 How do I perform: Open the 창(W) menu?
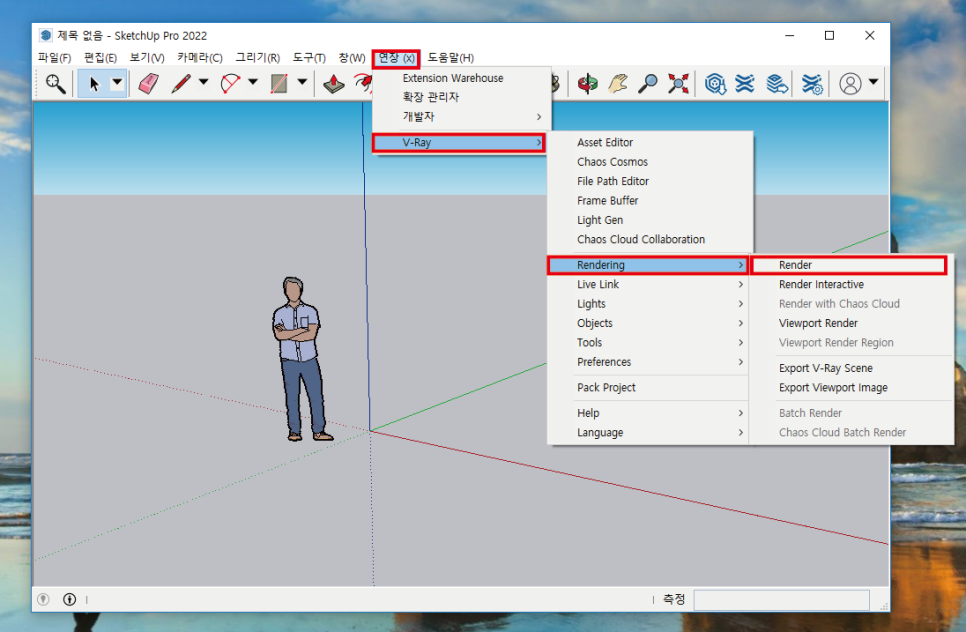click(352, 57)
